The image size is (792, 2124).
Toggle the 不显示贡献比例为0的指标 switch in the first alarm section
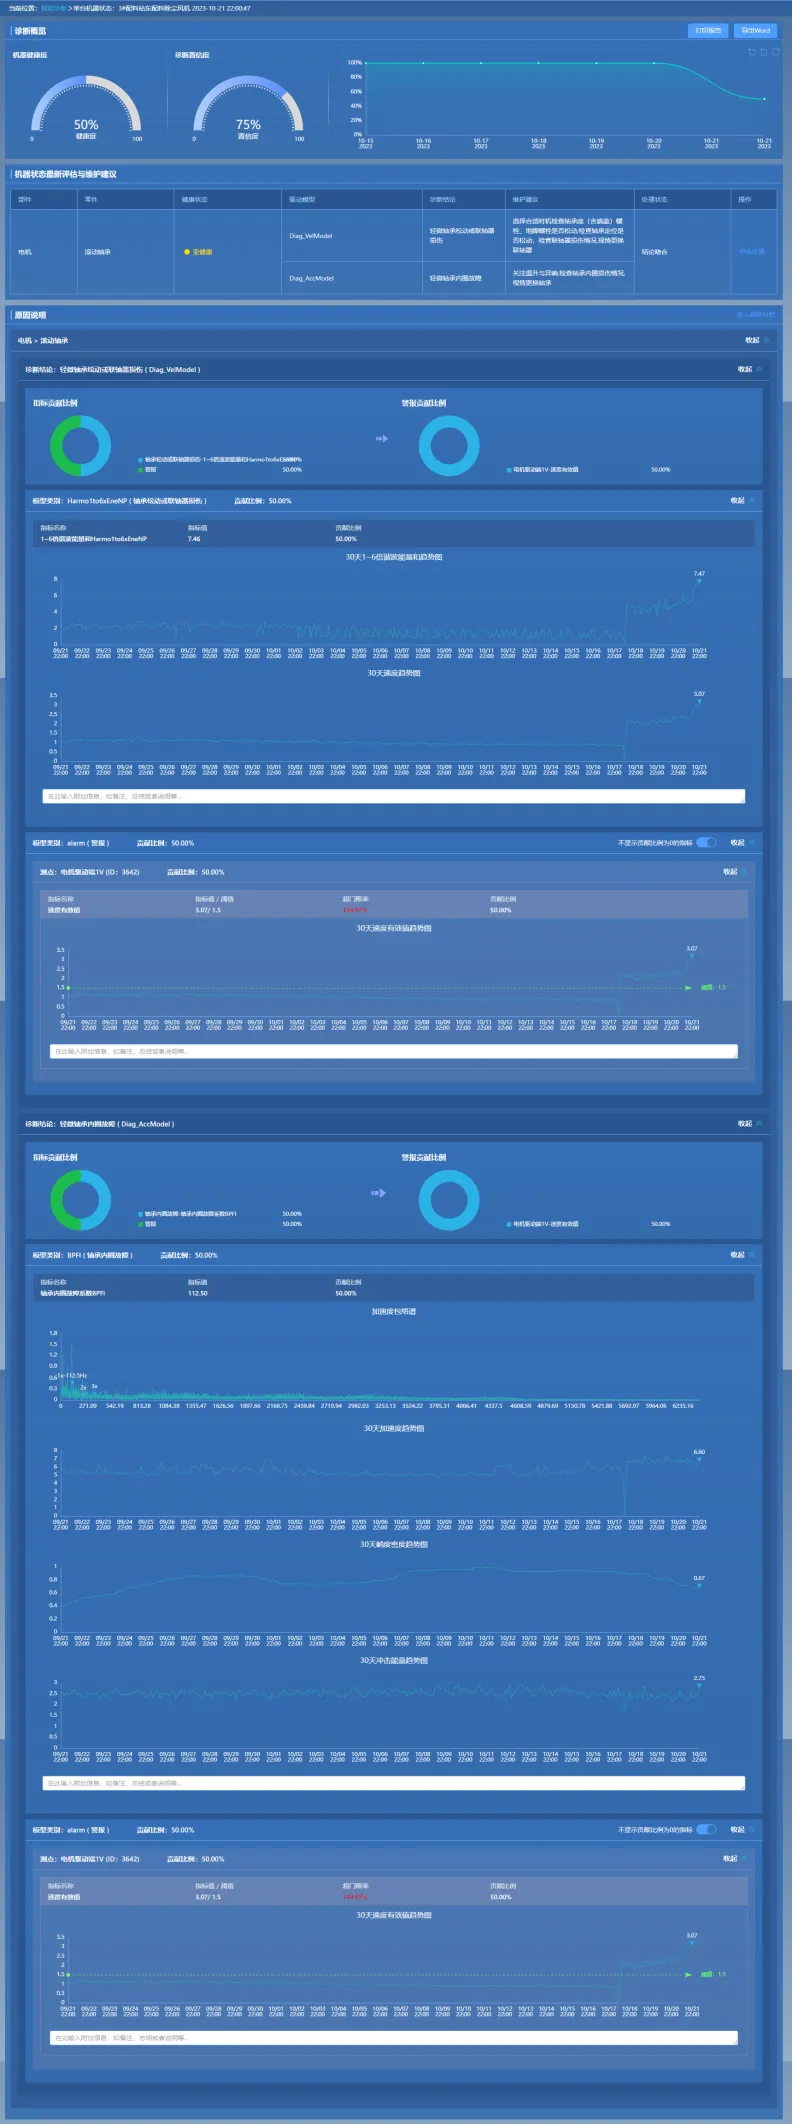click(706, 843)
